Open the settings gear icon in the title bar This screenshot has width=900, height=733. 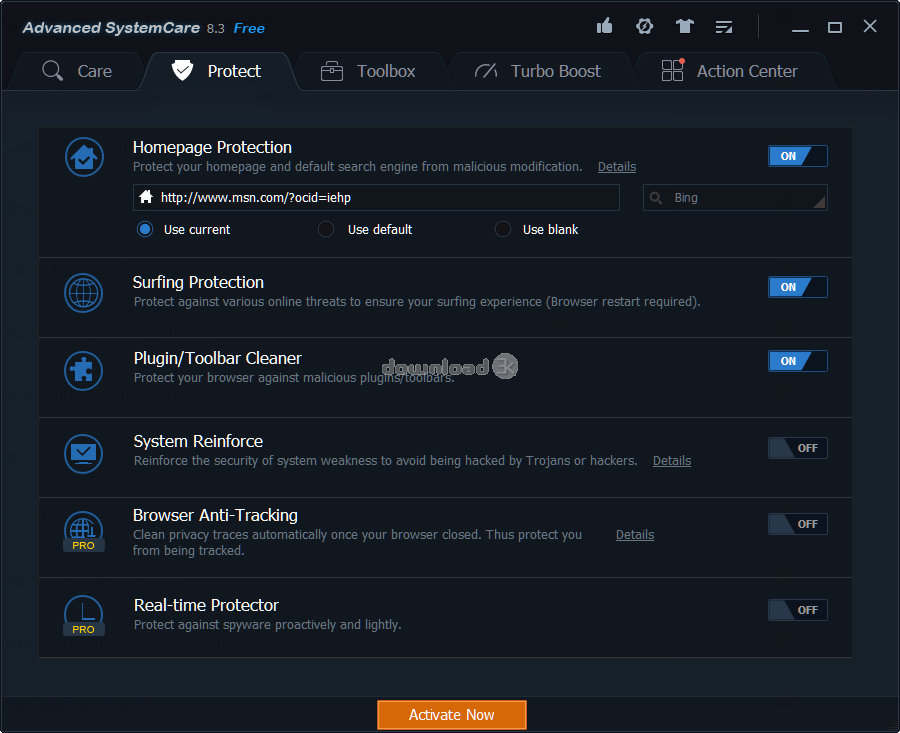(645, 26)
